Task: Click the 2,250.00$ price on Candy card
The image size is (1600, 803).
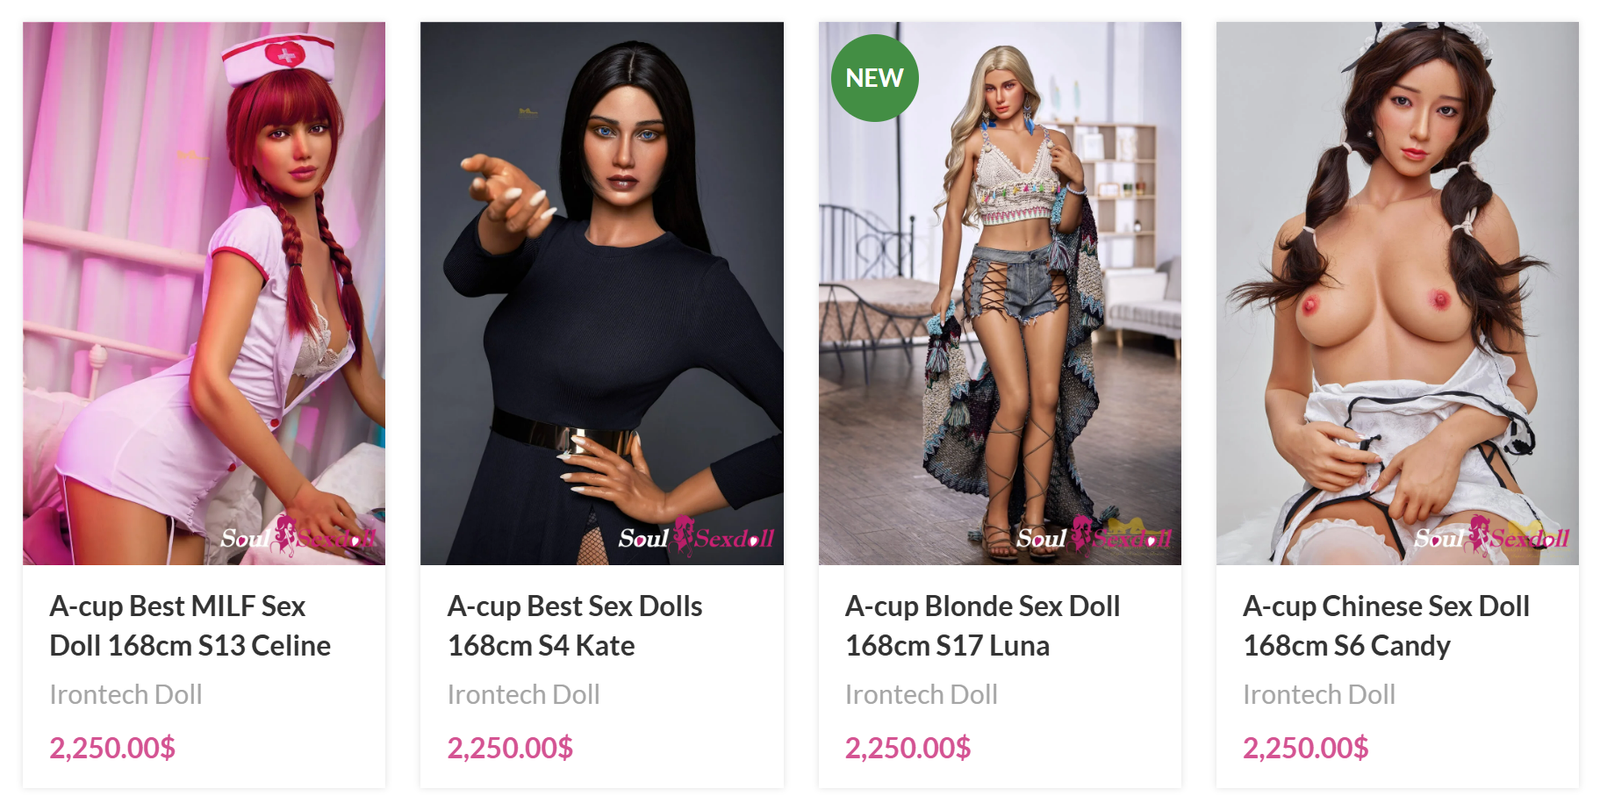Action: click(1306, 747)
